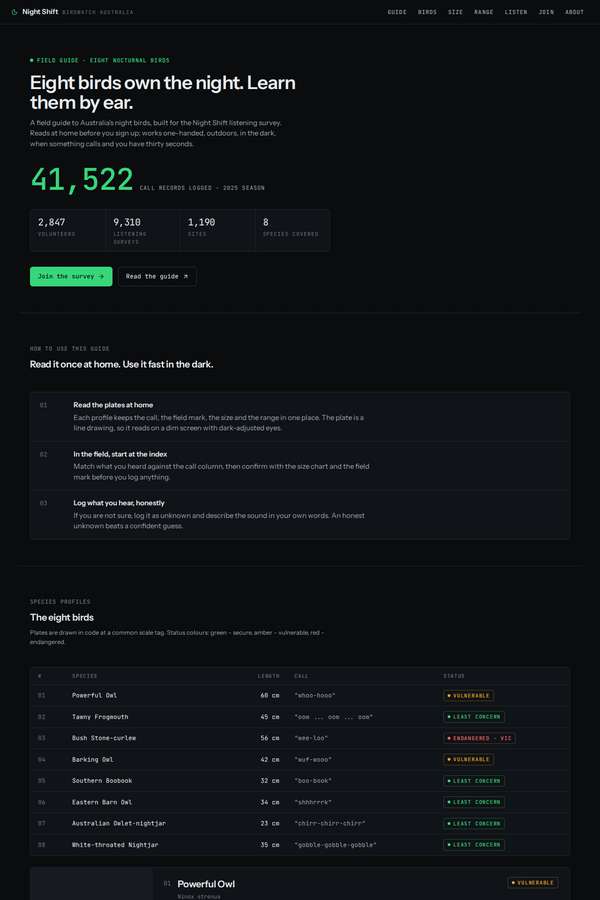Click the 56 cm length cell
The image size is (600, 900).
[270, 738]
